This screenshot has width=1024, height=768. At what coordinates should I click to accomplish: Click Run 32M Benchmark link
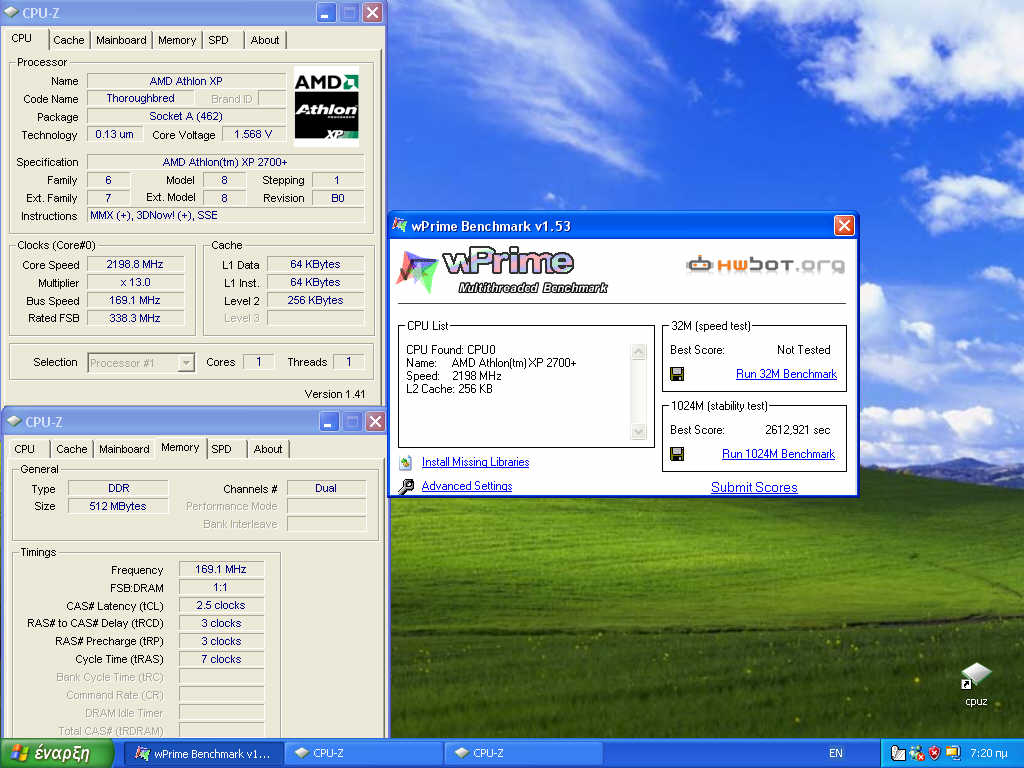786,374
